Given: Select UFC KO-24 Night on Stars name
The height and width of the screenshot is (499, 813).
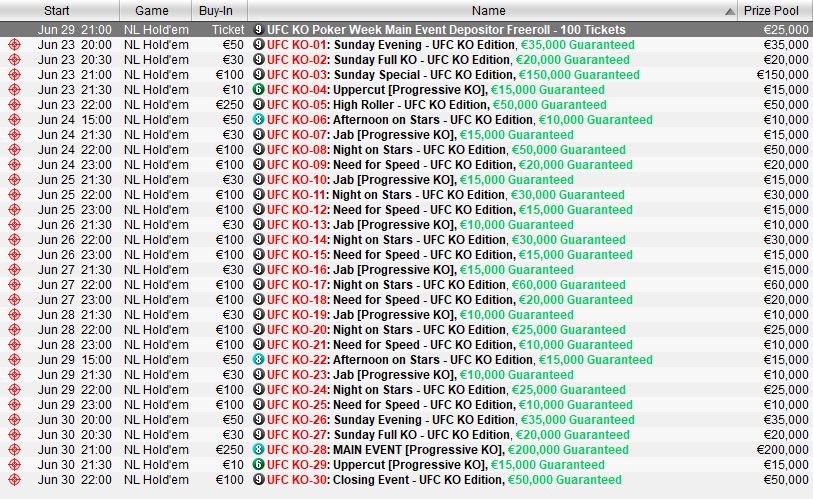Looking at the screenshot, I should tap(446, 390).
